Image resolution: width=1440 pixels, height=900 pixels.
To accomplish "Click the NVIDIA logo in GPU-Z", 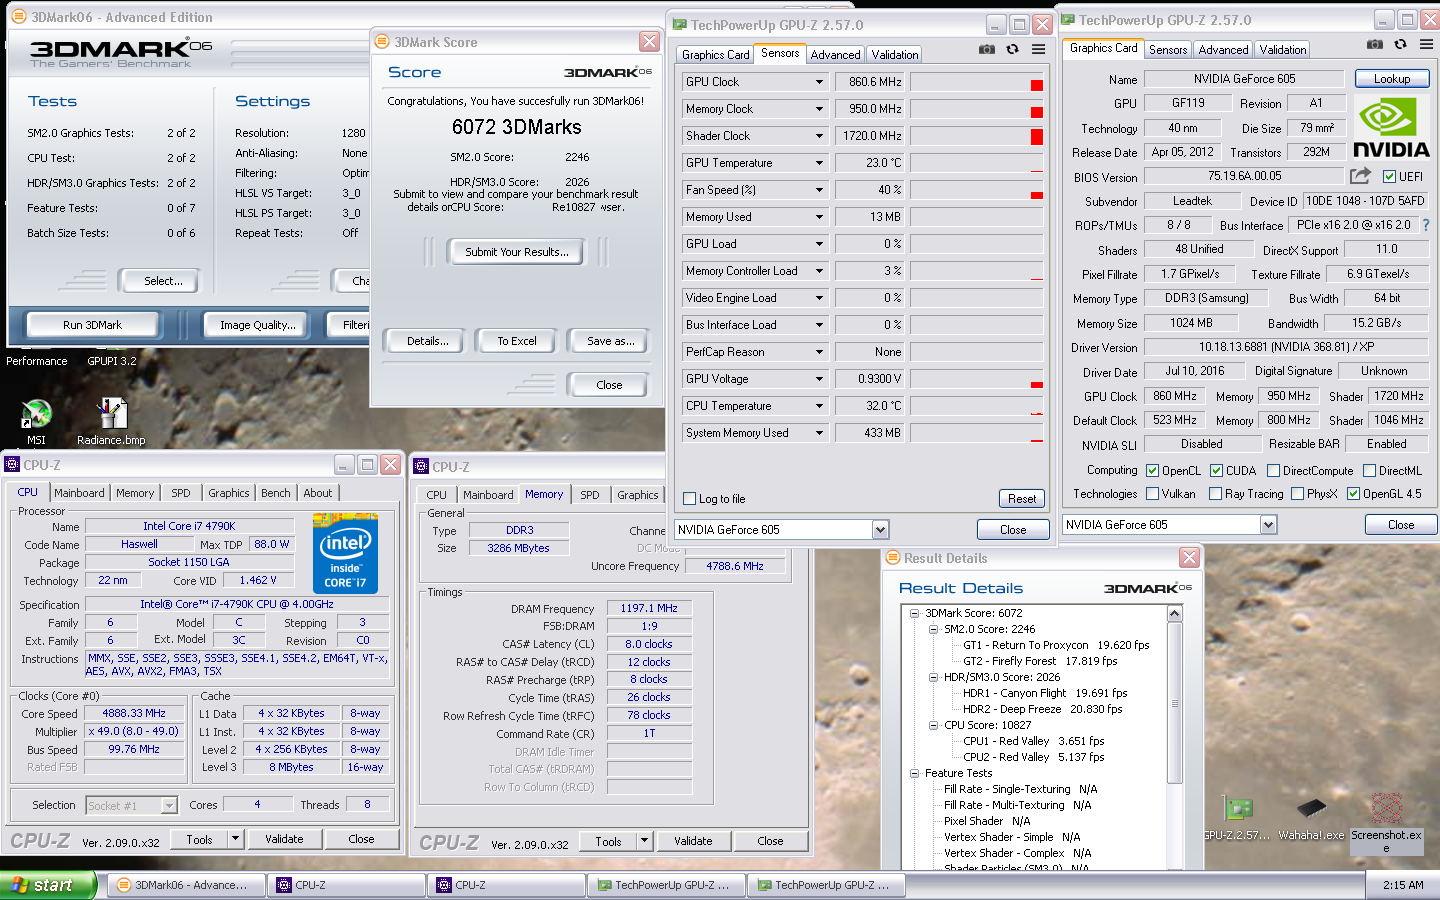I will point(1391,127).
